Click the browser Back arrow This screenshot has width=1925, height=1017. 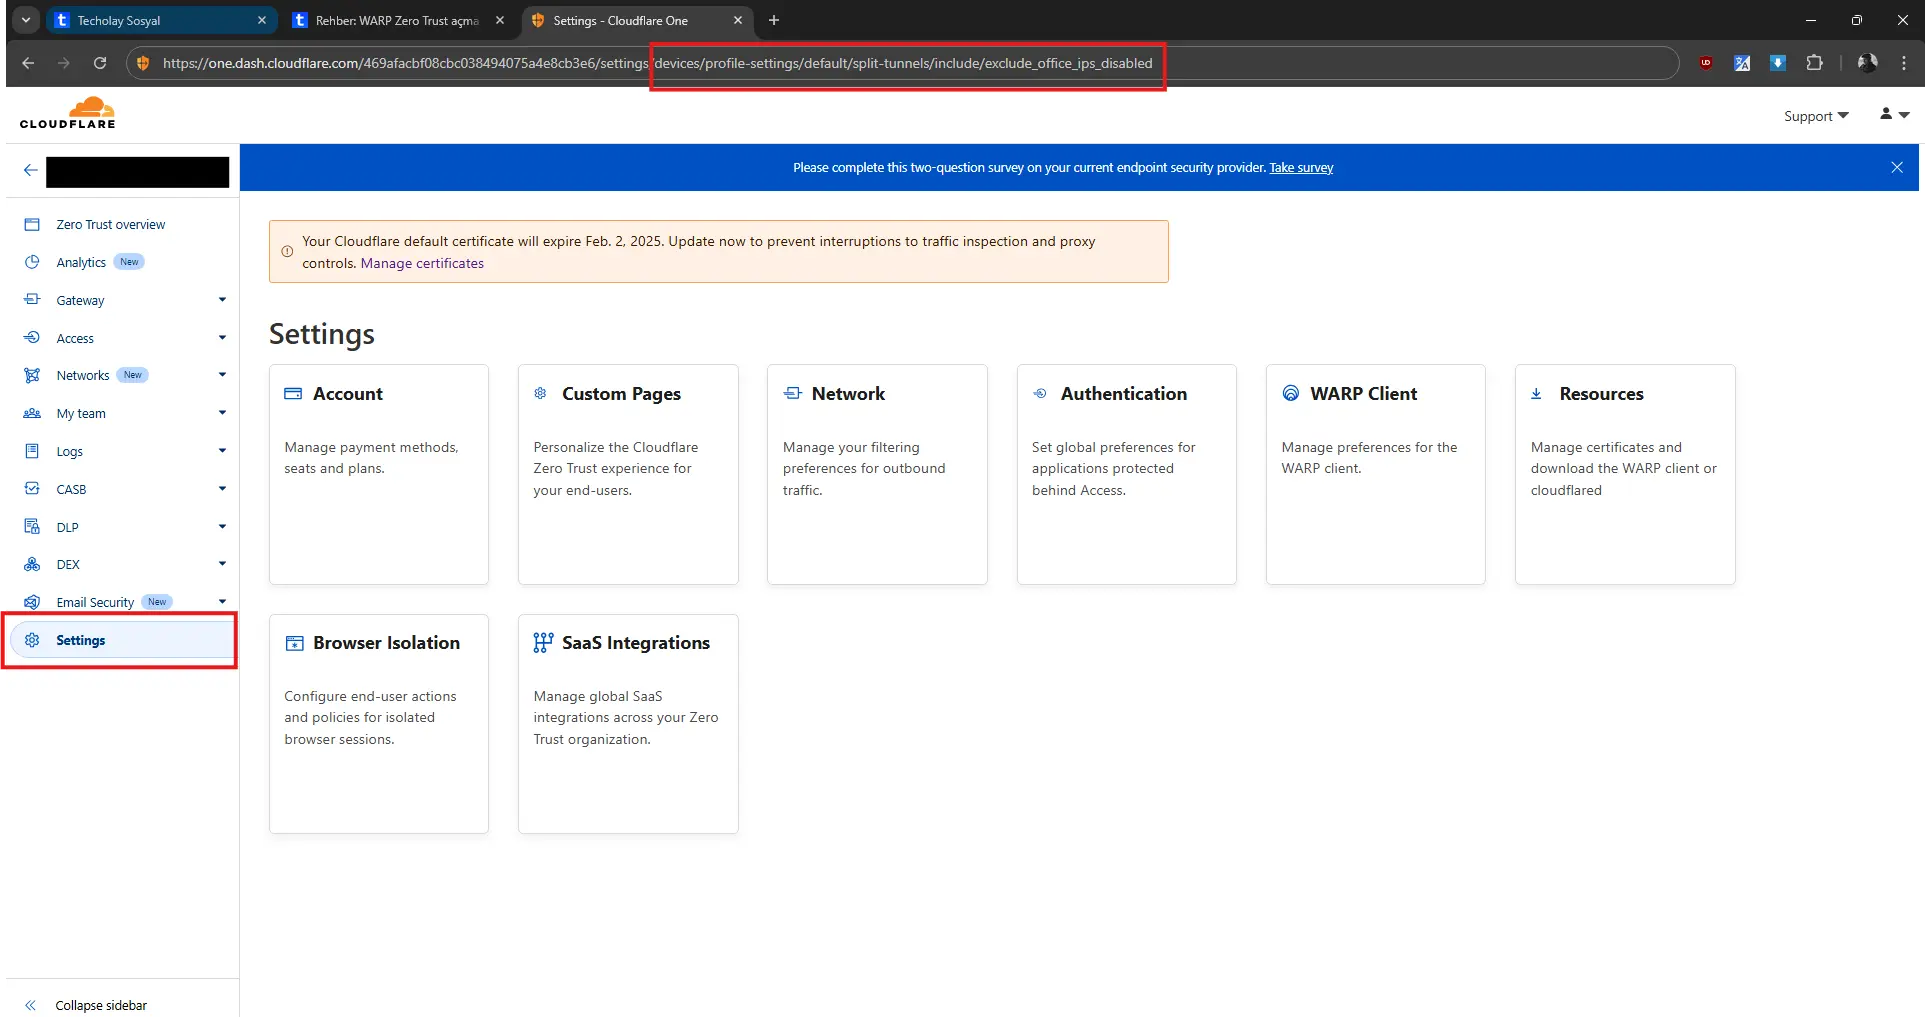(28, 63)
